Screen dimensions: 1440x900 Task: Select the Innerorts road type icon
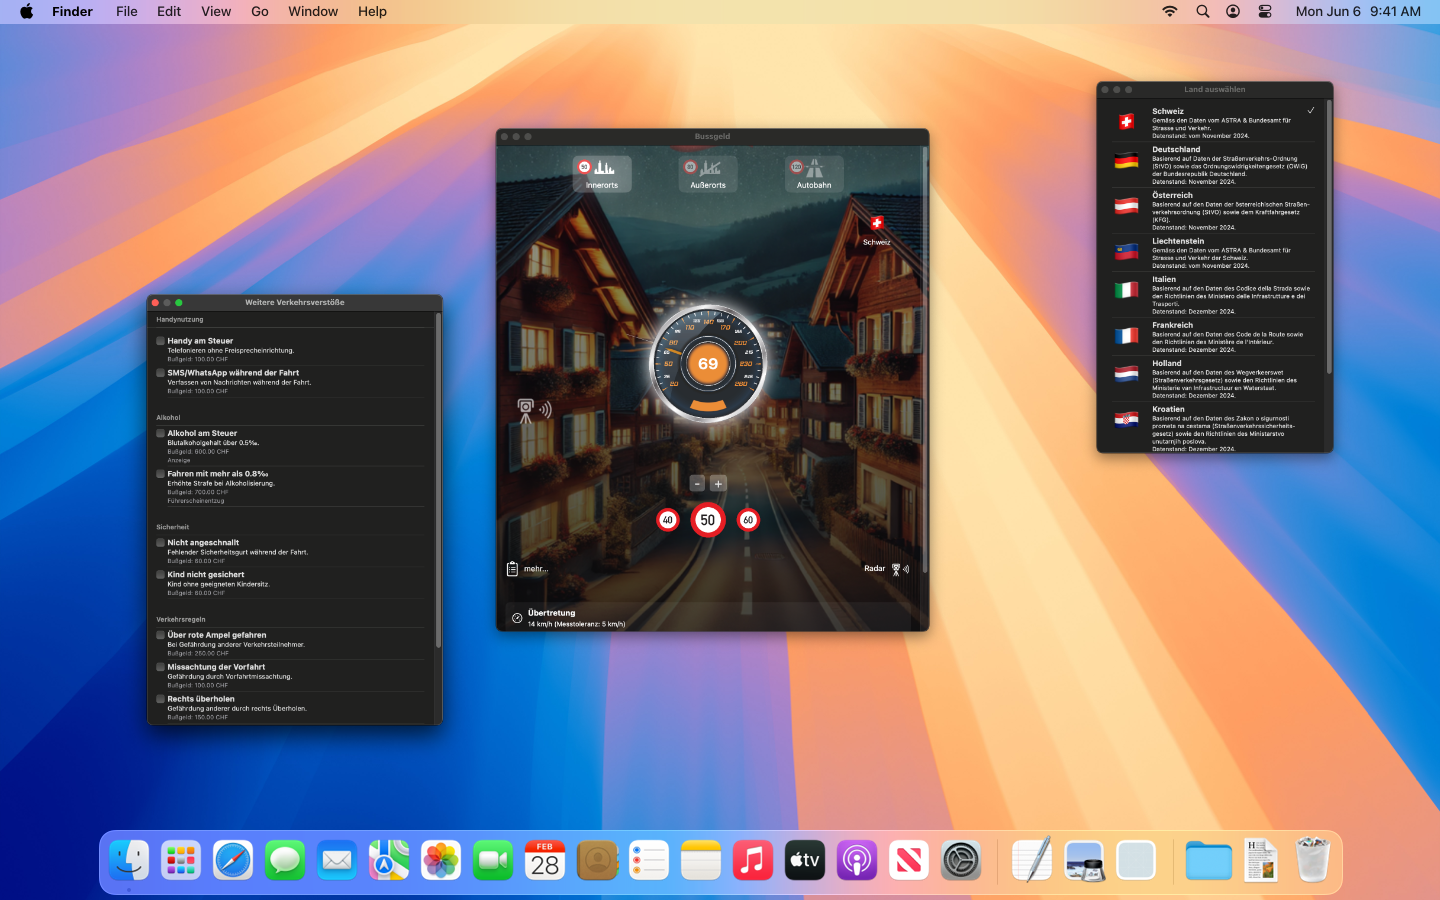click(x=602, y=173)
